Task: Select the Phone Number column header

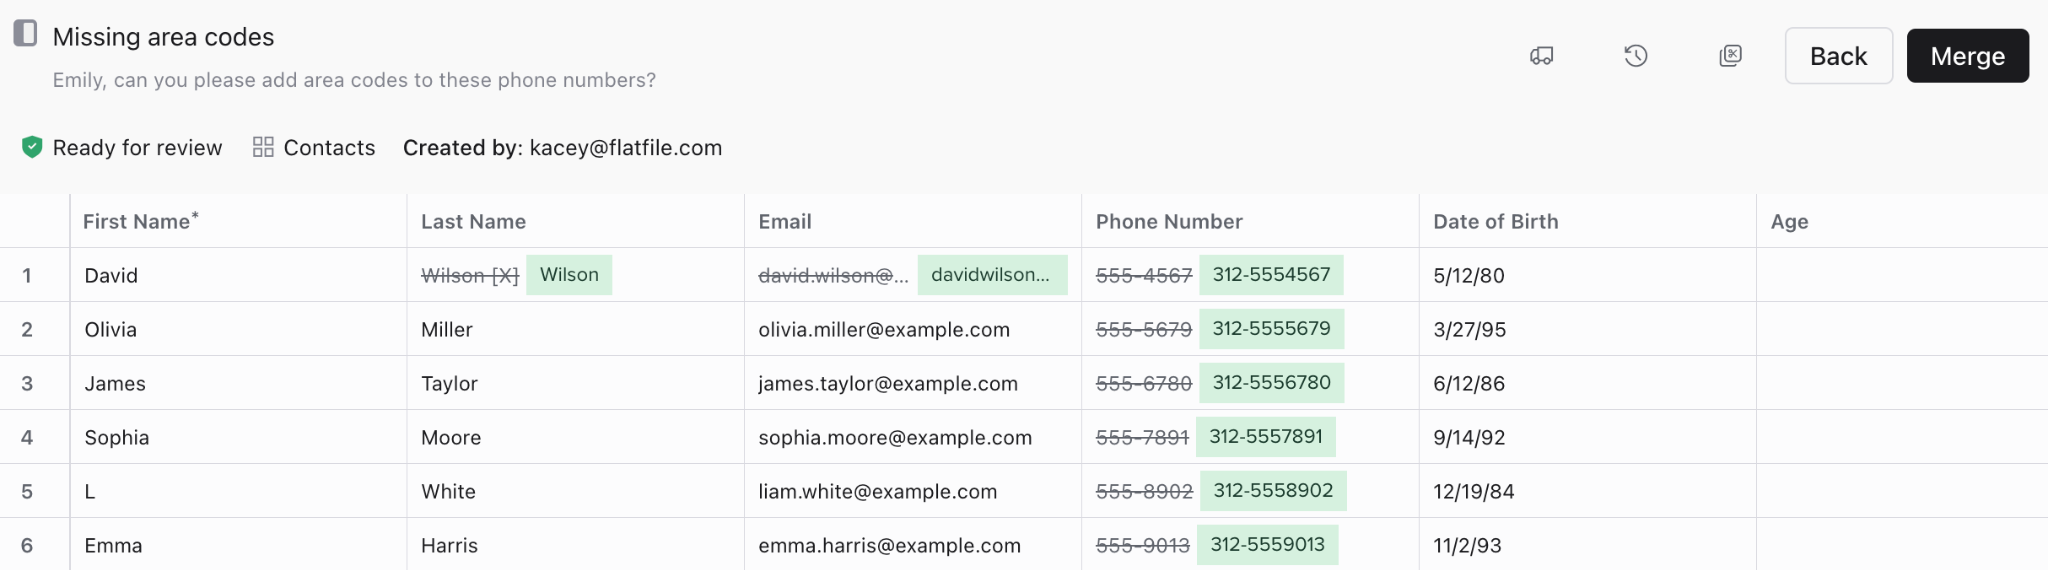Action: [x=1168, y=222]
